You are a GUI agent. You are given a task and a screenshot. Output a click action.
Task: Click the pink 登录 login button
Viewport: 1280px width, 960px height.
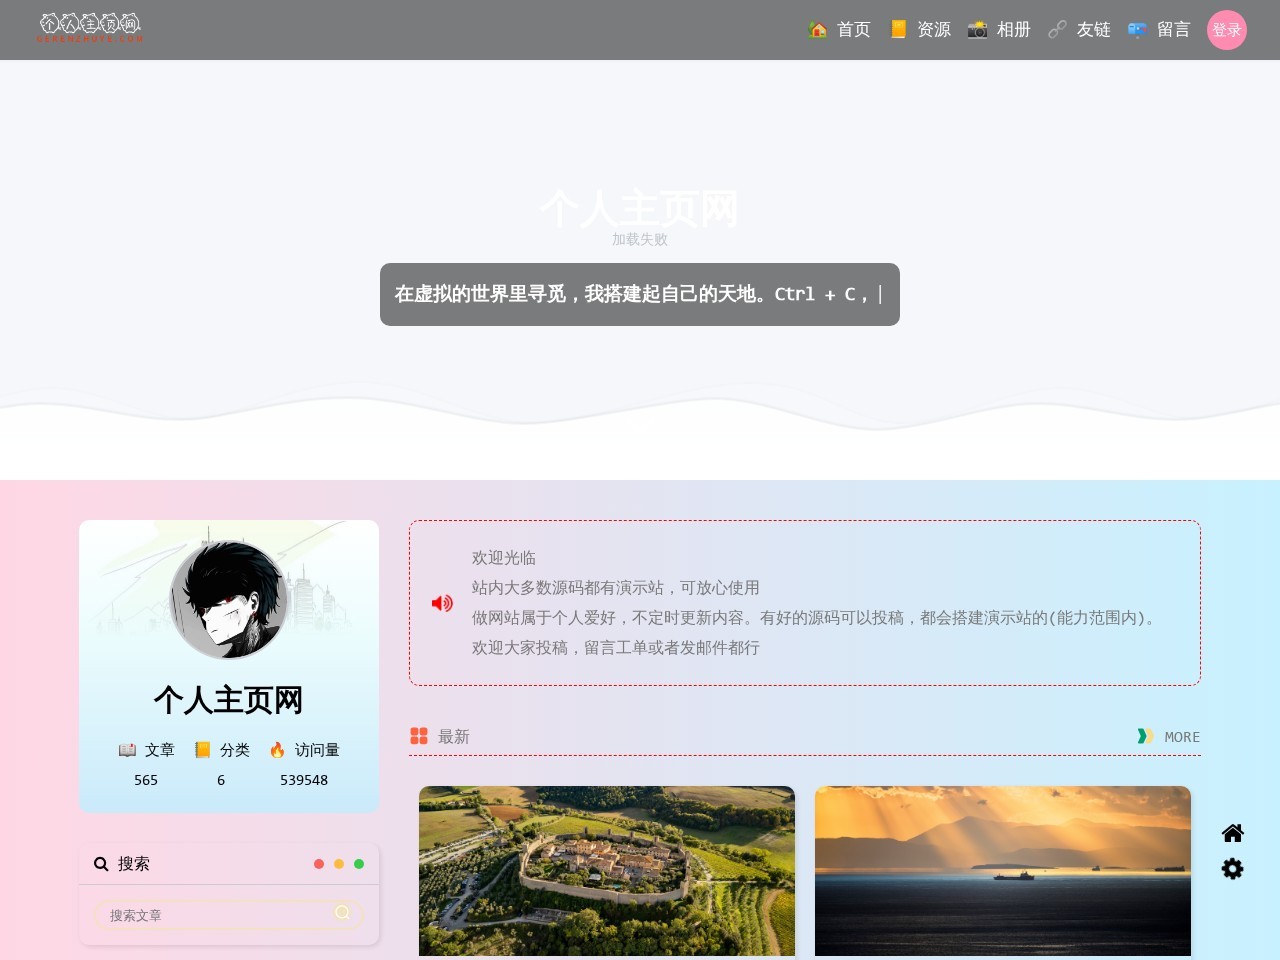(1227, 30)
